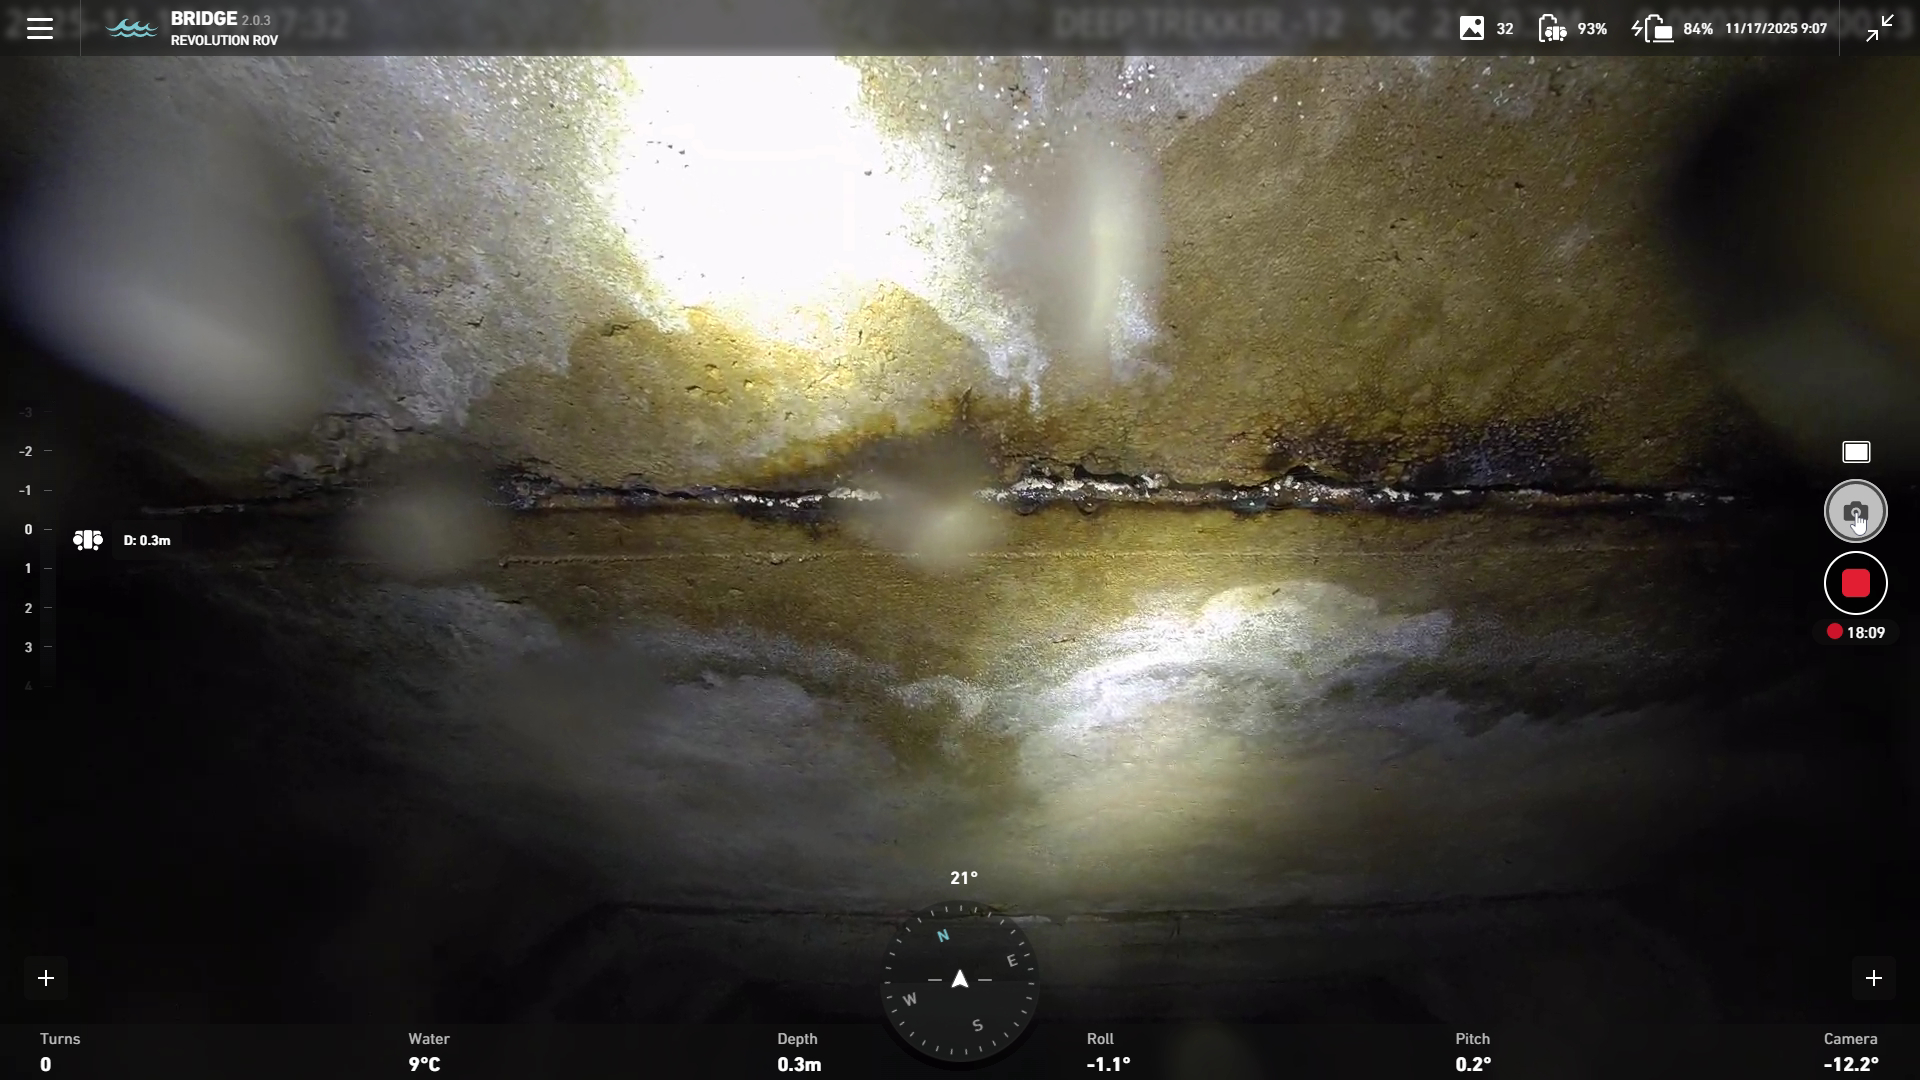
Task: Click the Bridge waves logo icon
Action: [x=131, y=28]
